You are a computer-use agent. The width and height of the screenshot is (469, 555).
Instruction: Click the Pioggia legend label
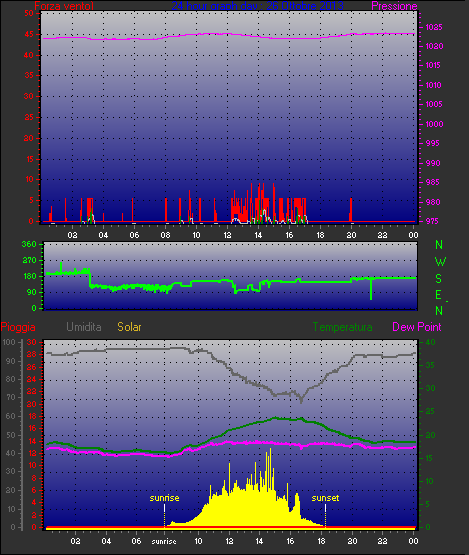click(x=18, y=327)
